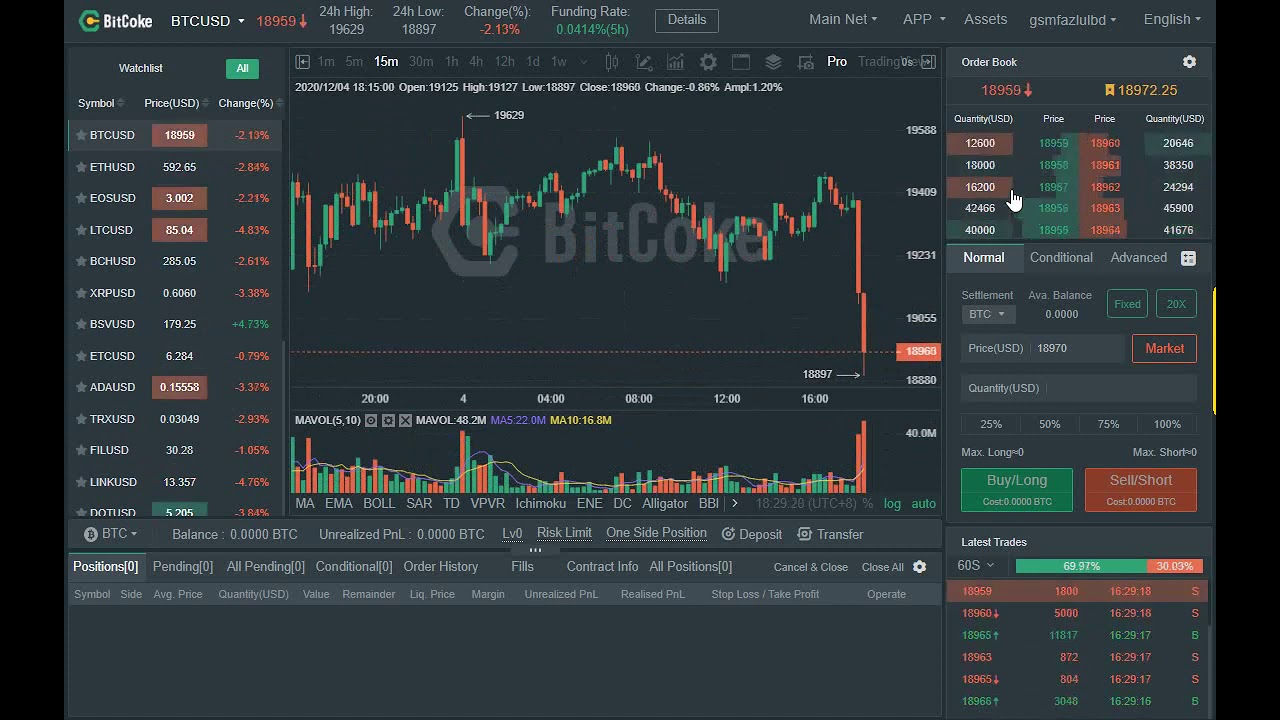
Task: Open the BTC balance currency dropdown
Action: 111,534
